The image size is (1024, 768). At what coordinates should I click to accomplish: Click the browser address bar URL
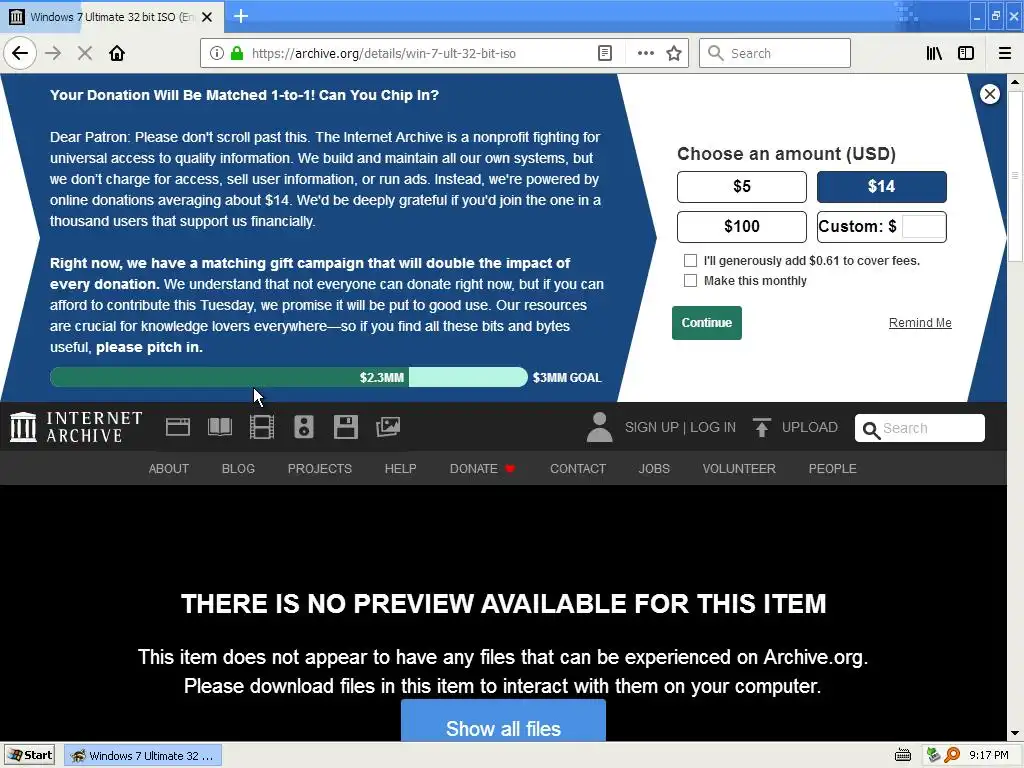click(384, 54)
